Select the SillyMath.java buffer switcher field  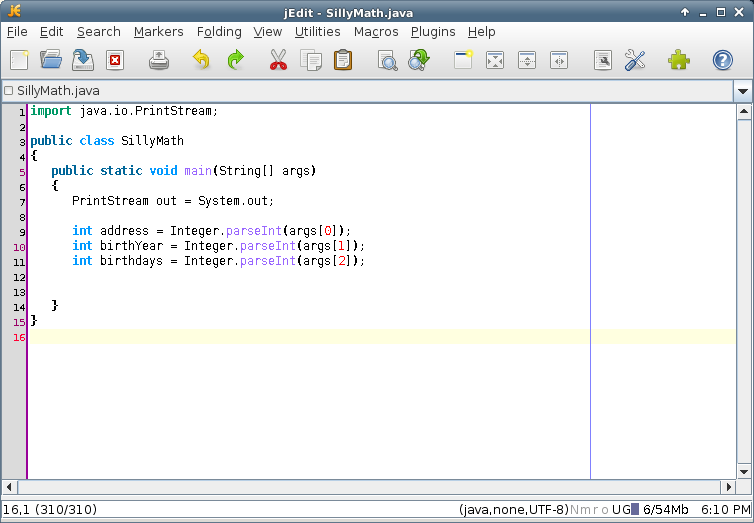click(367, 91)
